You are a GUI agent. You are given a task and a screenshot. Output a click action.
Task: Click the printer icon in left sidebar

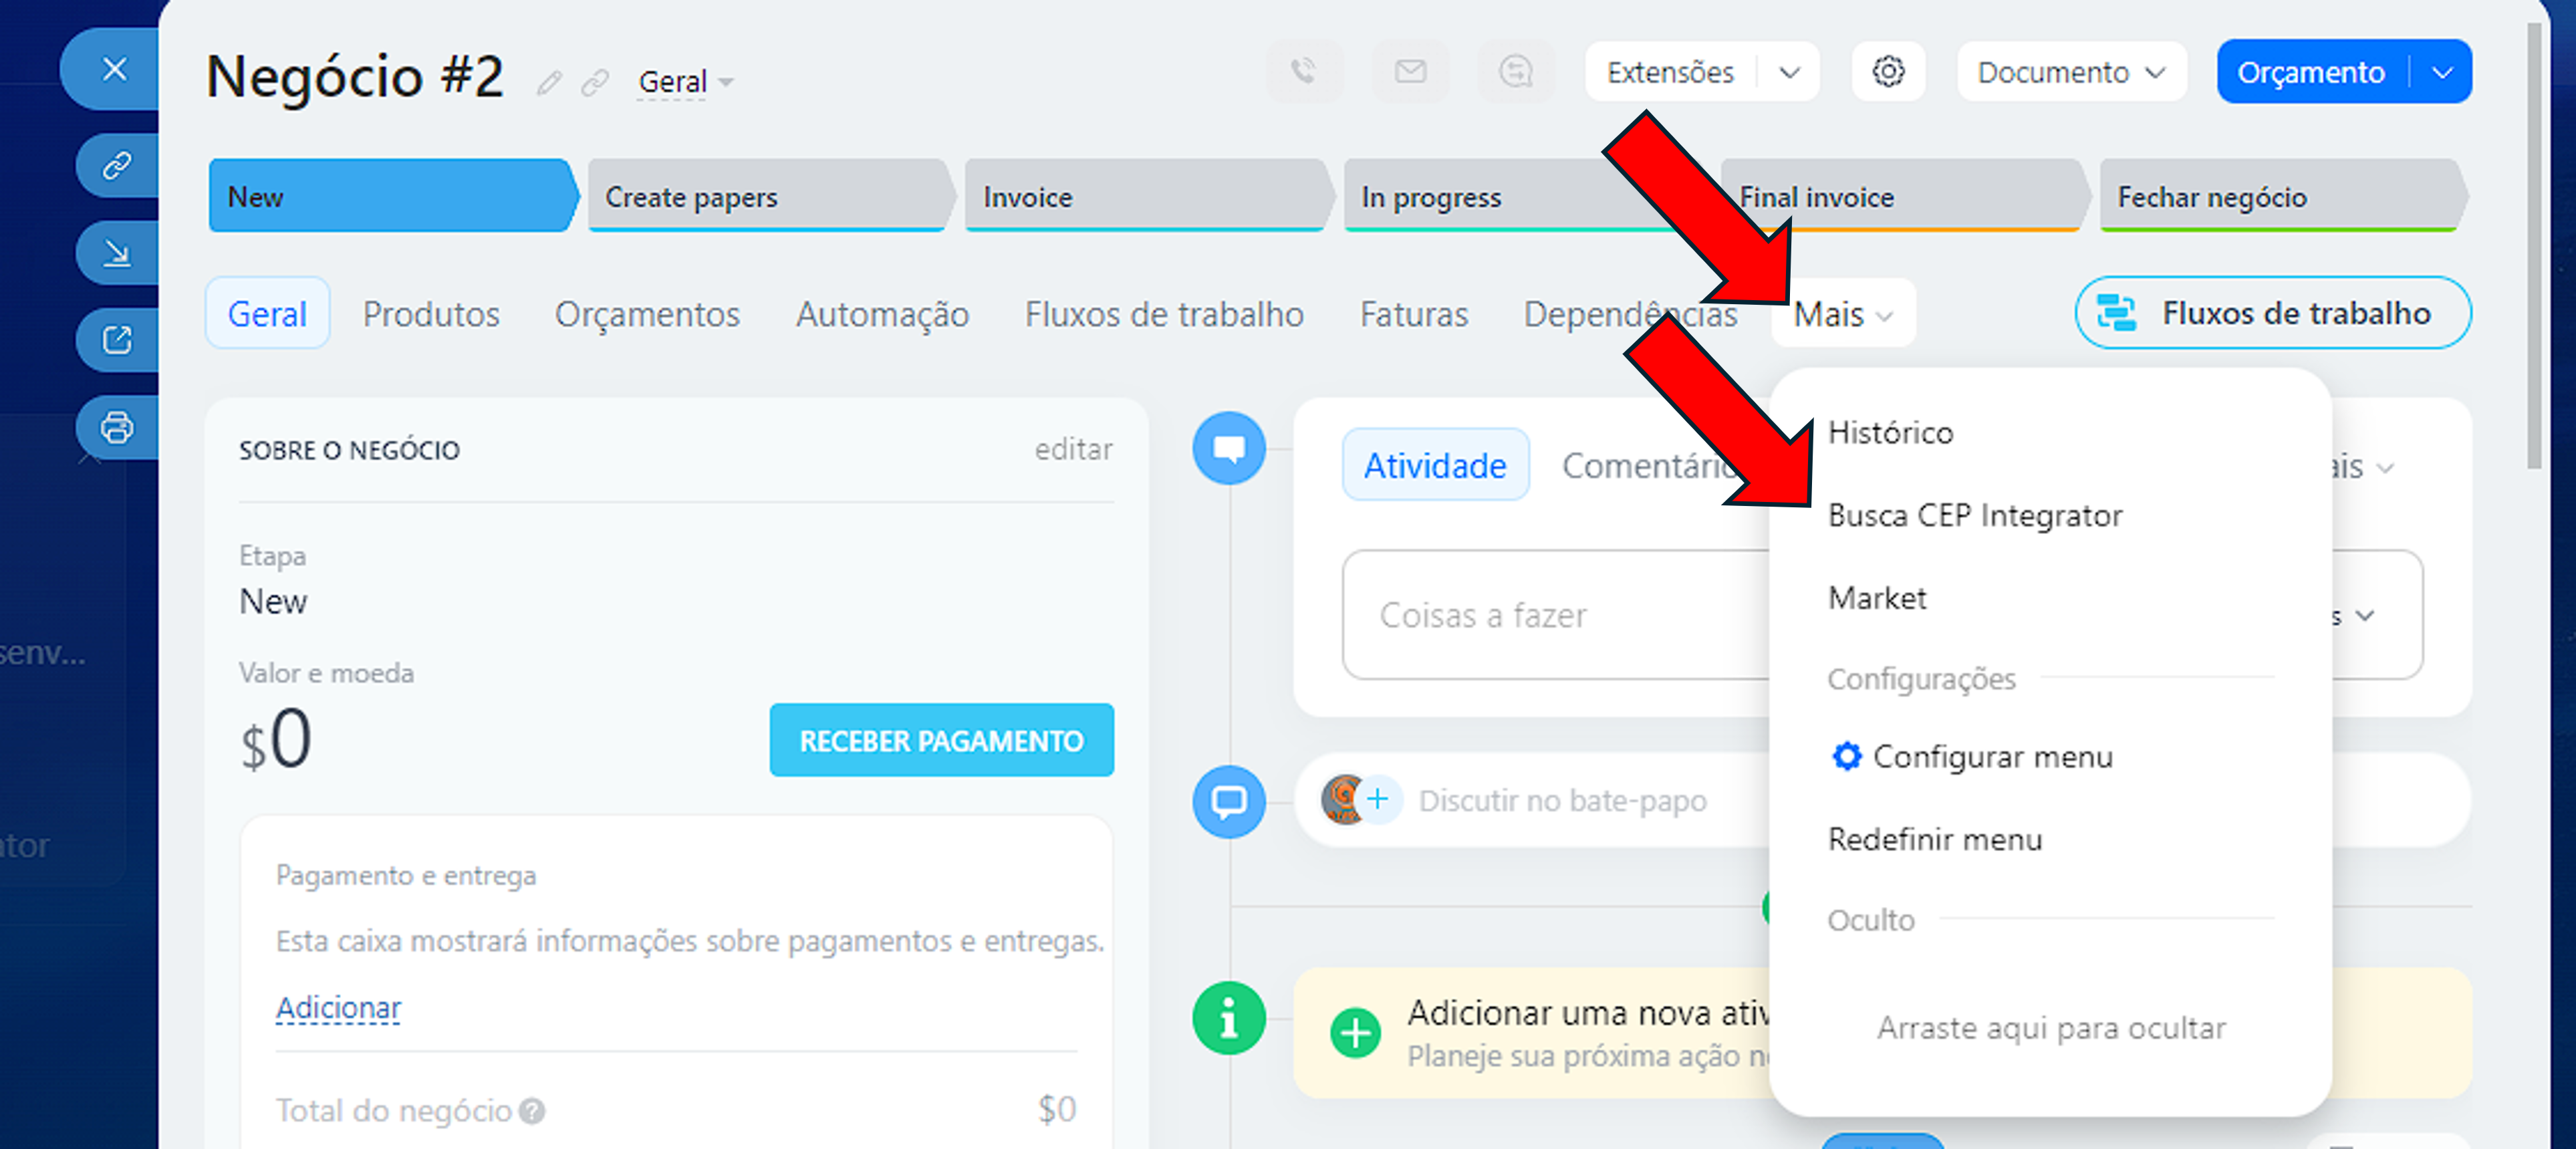tap(117, 428)
